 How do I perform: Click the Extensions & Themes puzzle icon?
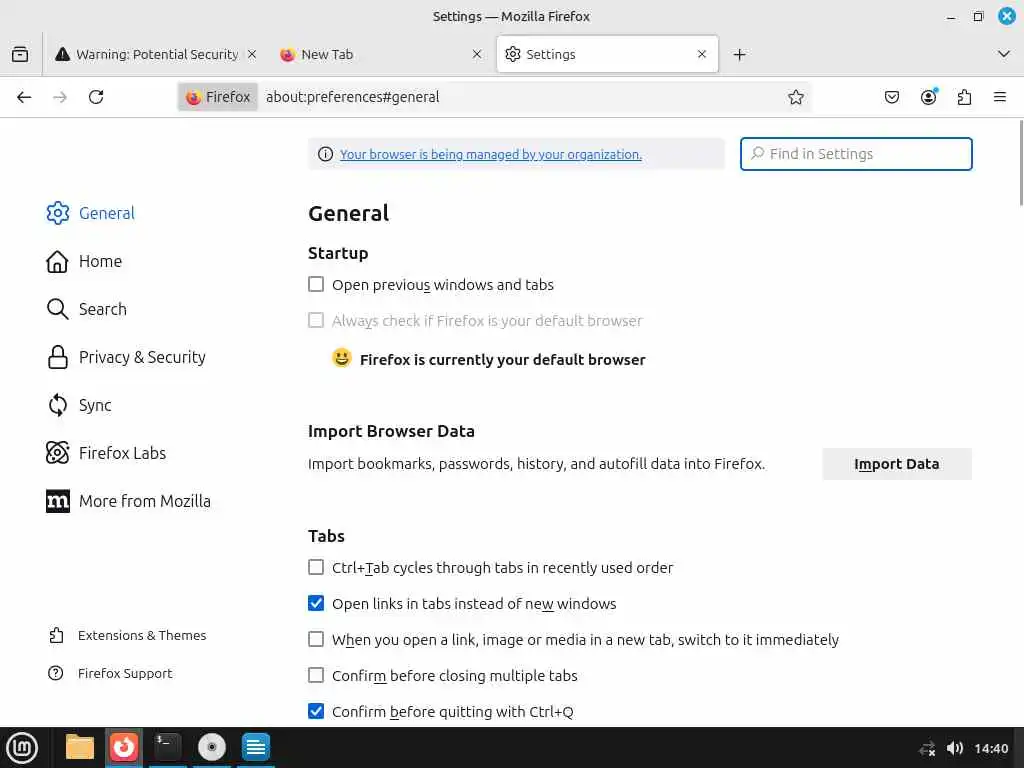(56, 635)
